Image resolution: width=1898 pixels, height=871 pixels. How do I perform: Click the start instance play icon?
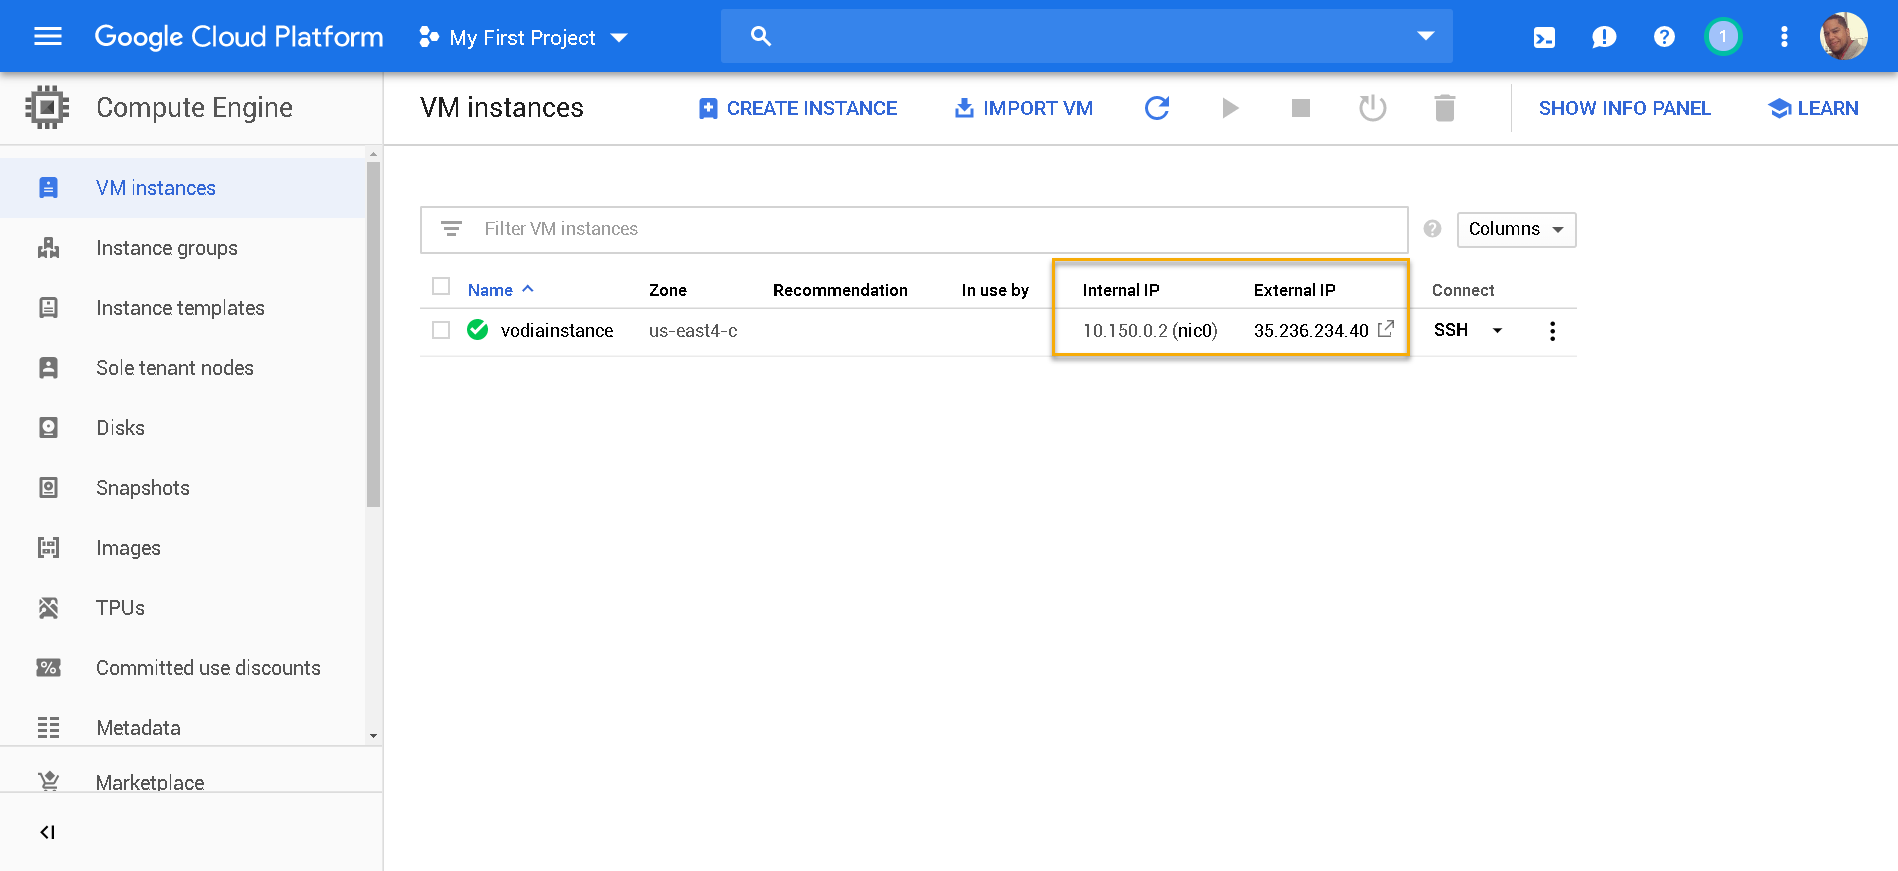coord(1230,108)
